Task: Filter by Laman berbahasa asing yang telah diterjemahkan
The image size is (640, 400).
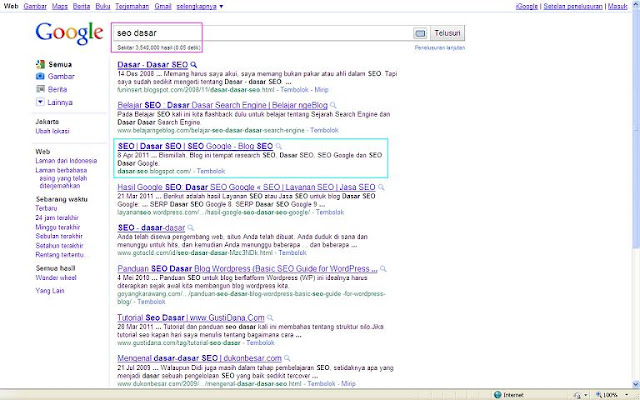Action: pyautogui.click(x=61, y=178)
